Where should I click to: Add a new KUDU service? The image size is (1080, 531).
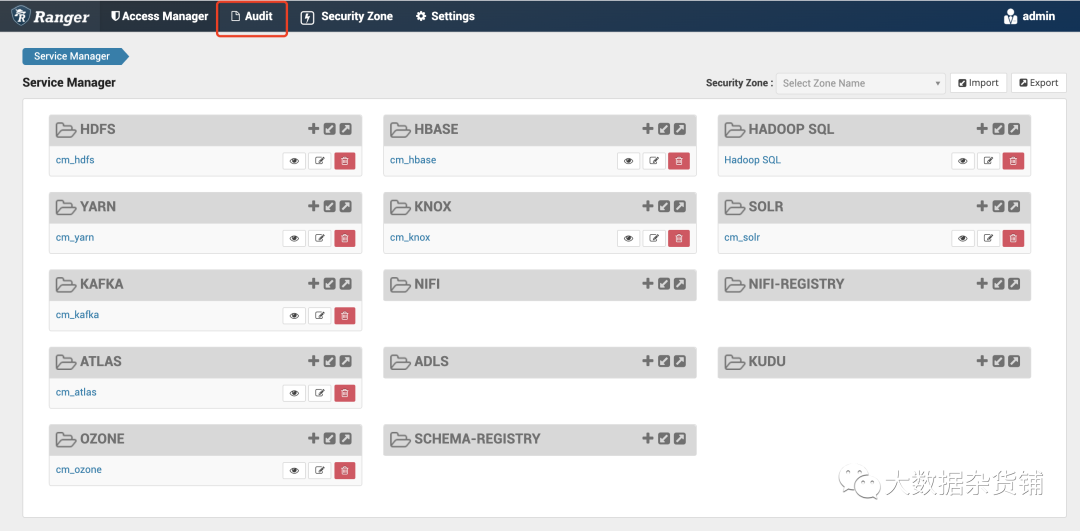(x=982, y=361)
